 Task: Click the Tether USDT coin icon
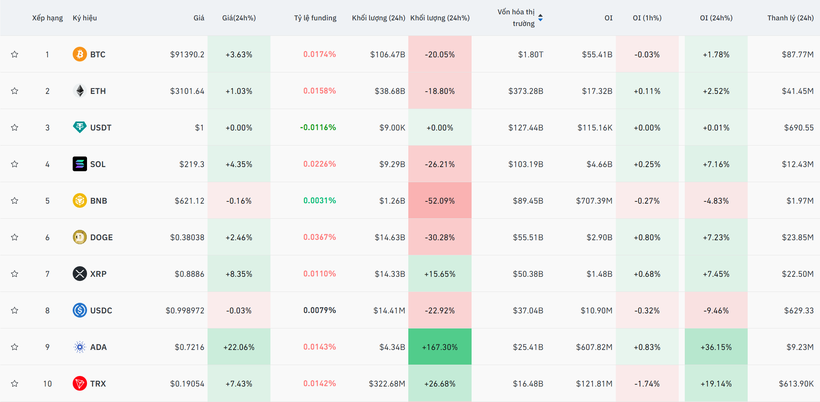[79, 128]
